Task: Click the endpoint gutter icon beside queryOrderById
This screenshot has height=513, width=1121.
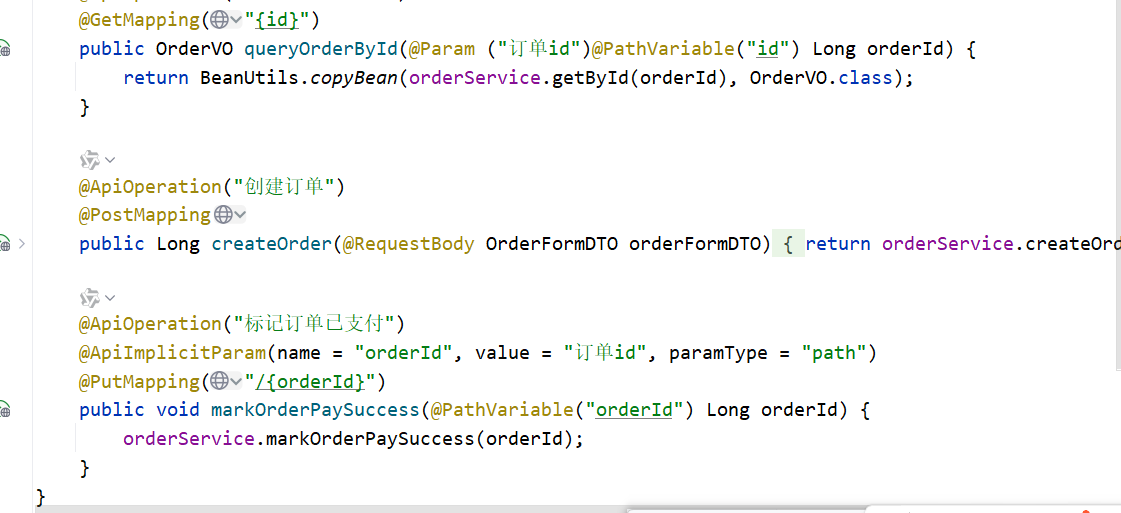Action: [4, 49]
